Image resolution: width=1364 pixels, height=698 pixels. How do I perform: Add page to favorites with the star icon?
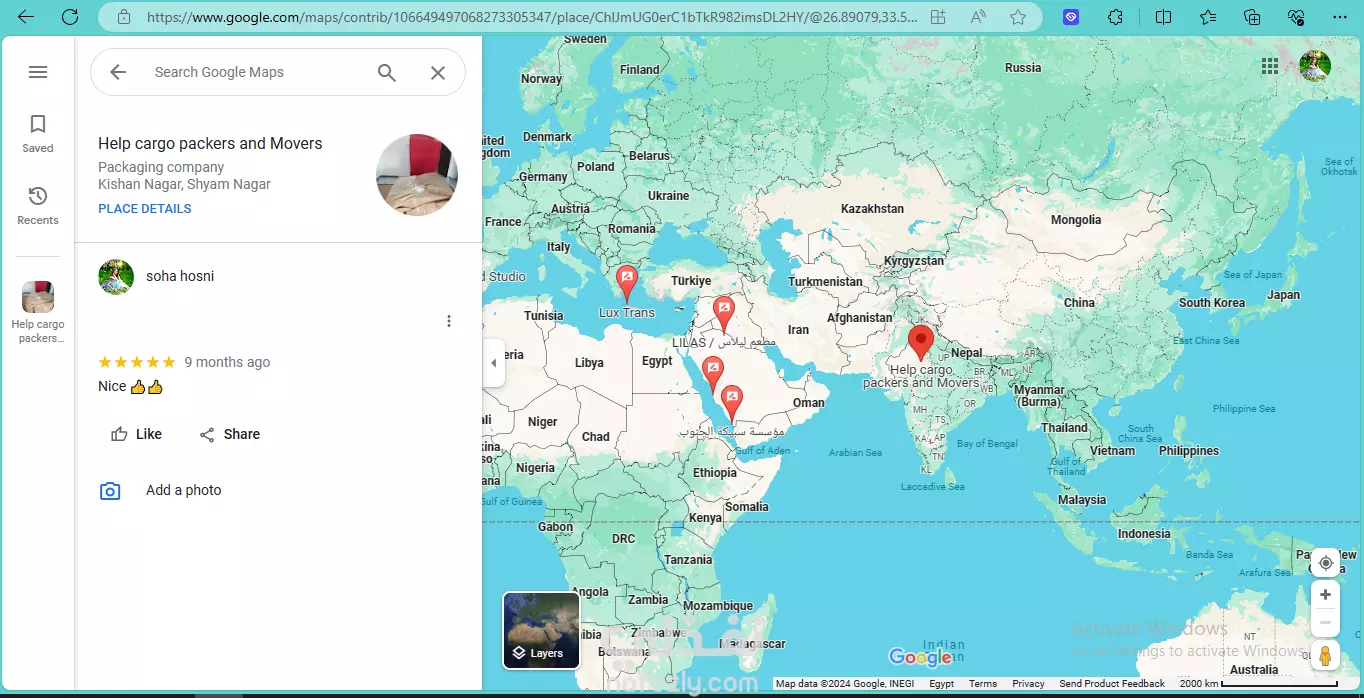1018,17
